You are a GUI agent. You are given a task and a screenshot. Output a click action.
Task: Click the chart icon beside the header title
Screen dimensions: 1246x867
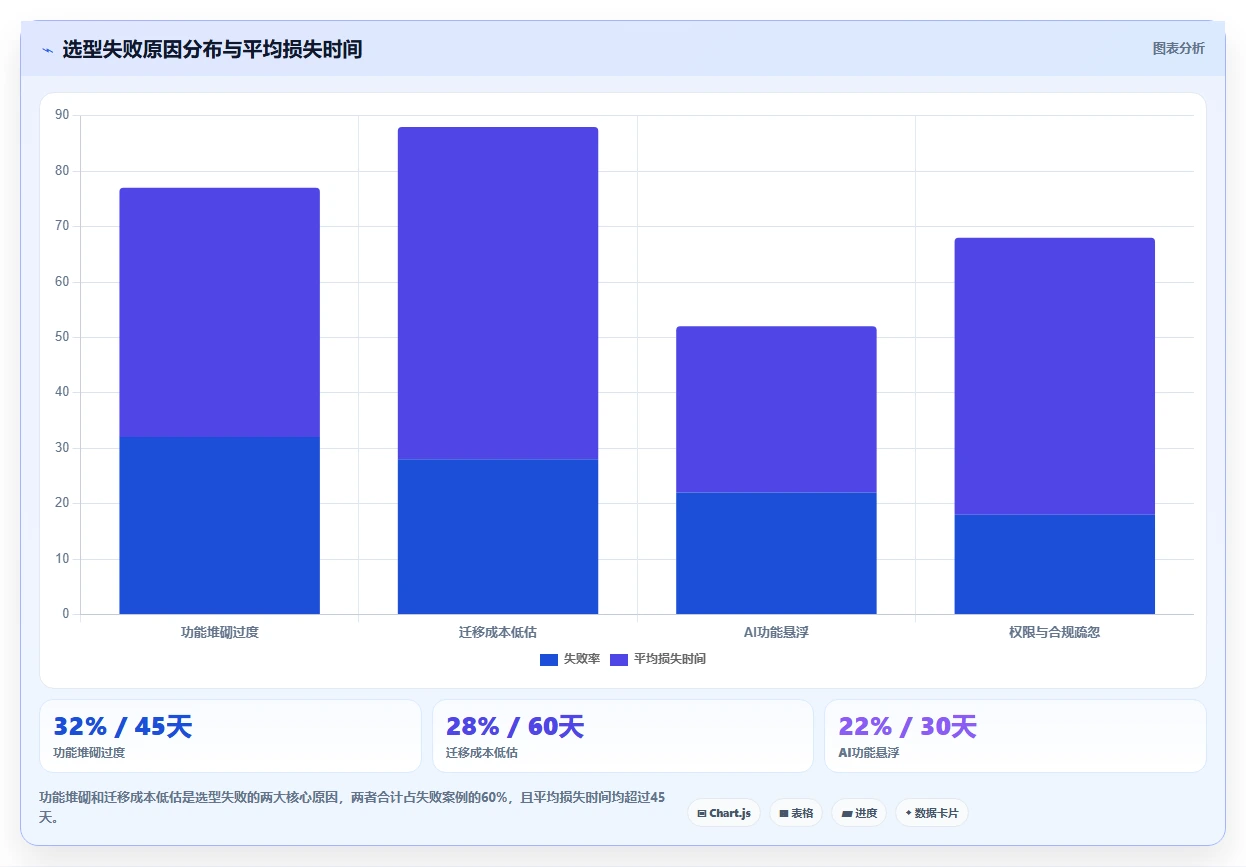[47, 49]
